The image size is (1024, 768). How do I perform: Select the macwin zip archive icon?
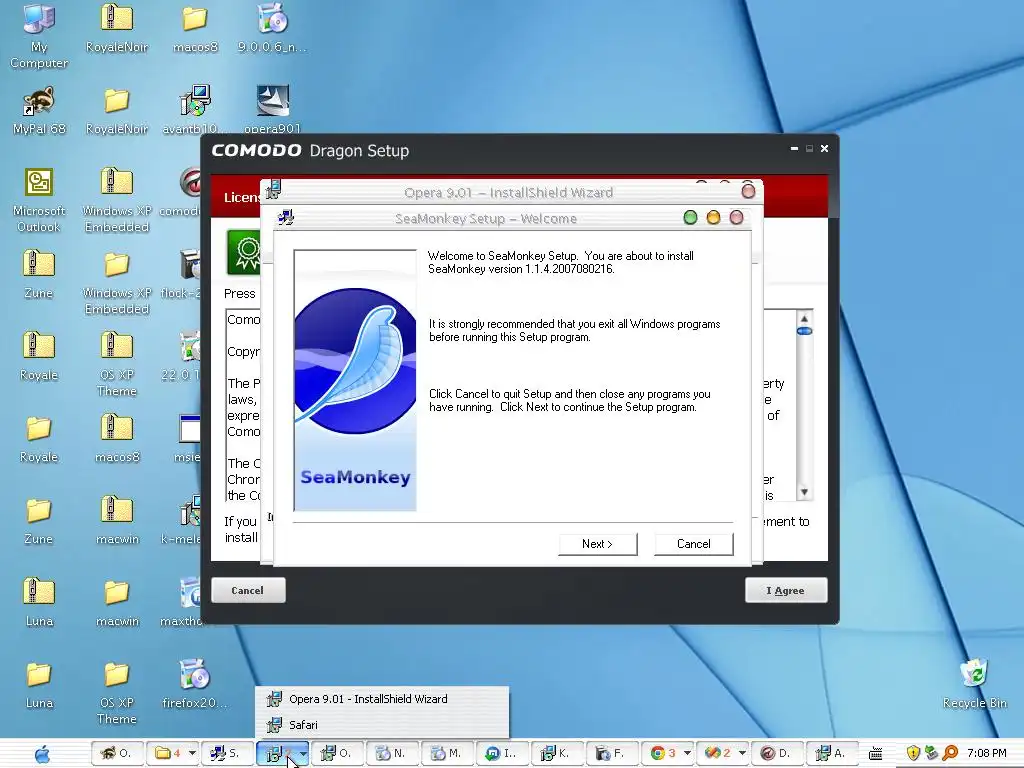point(117,520)
